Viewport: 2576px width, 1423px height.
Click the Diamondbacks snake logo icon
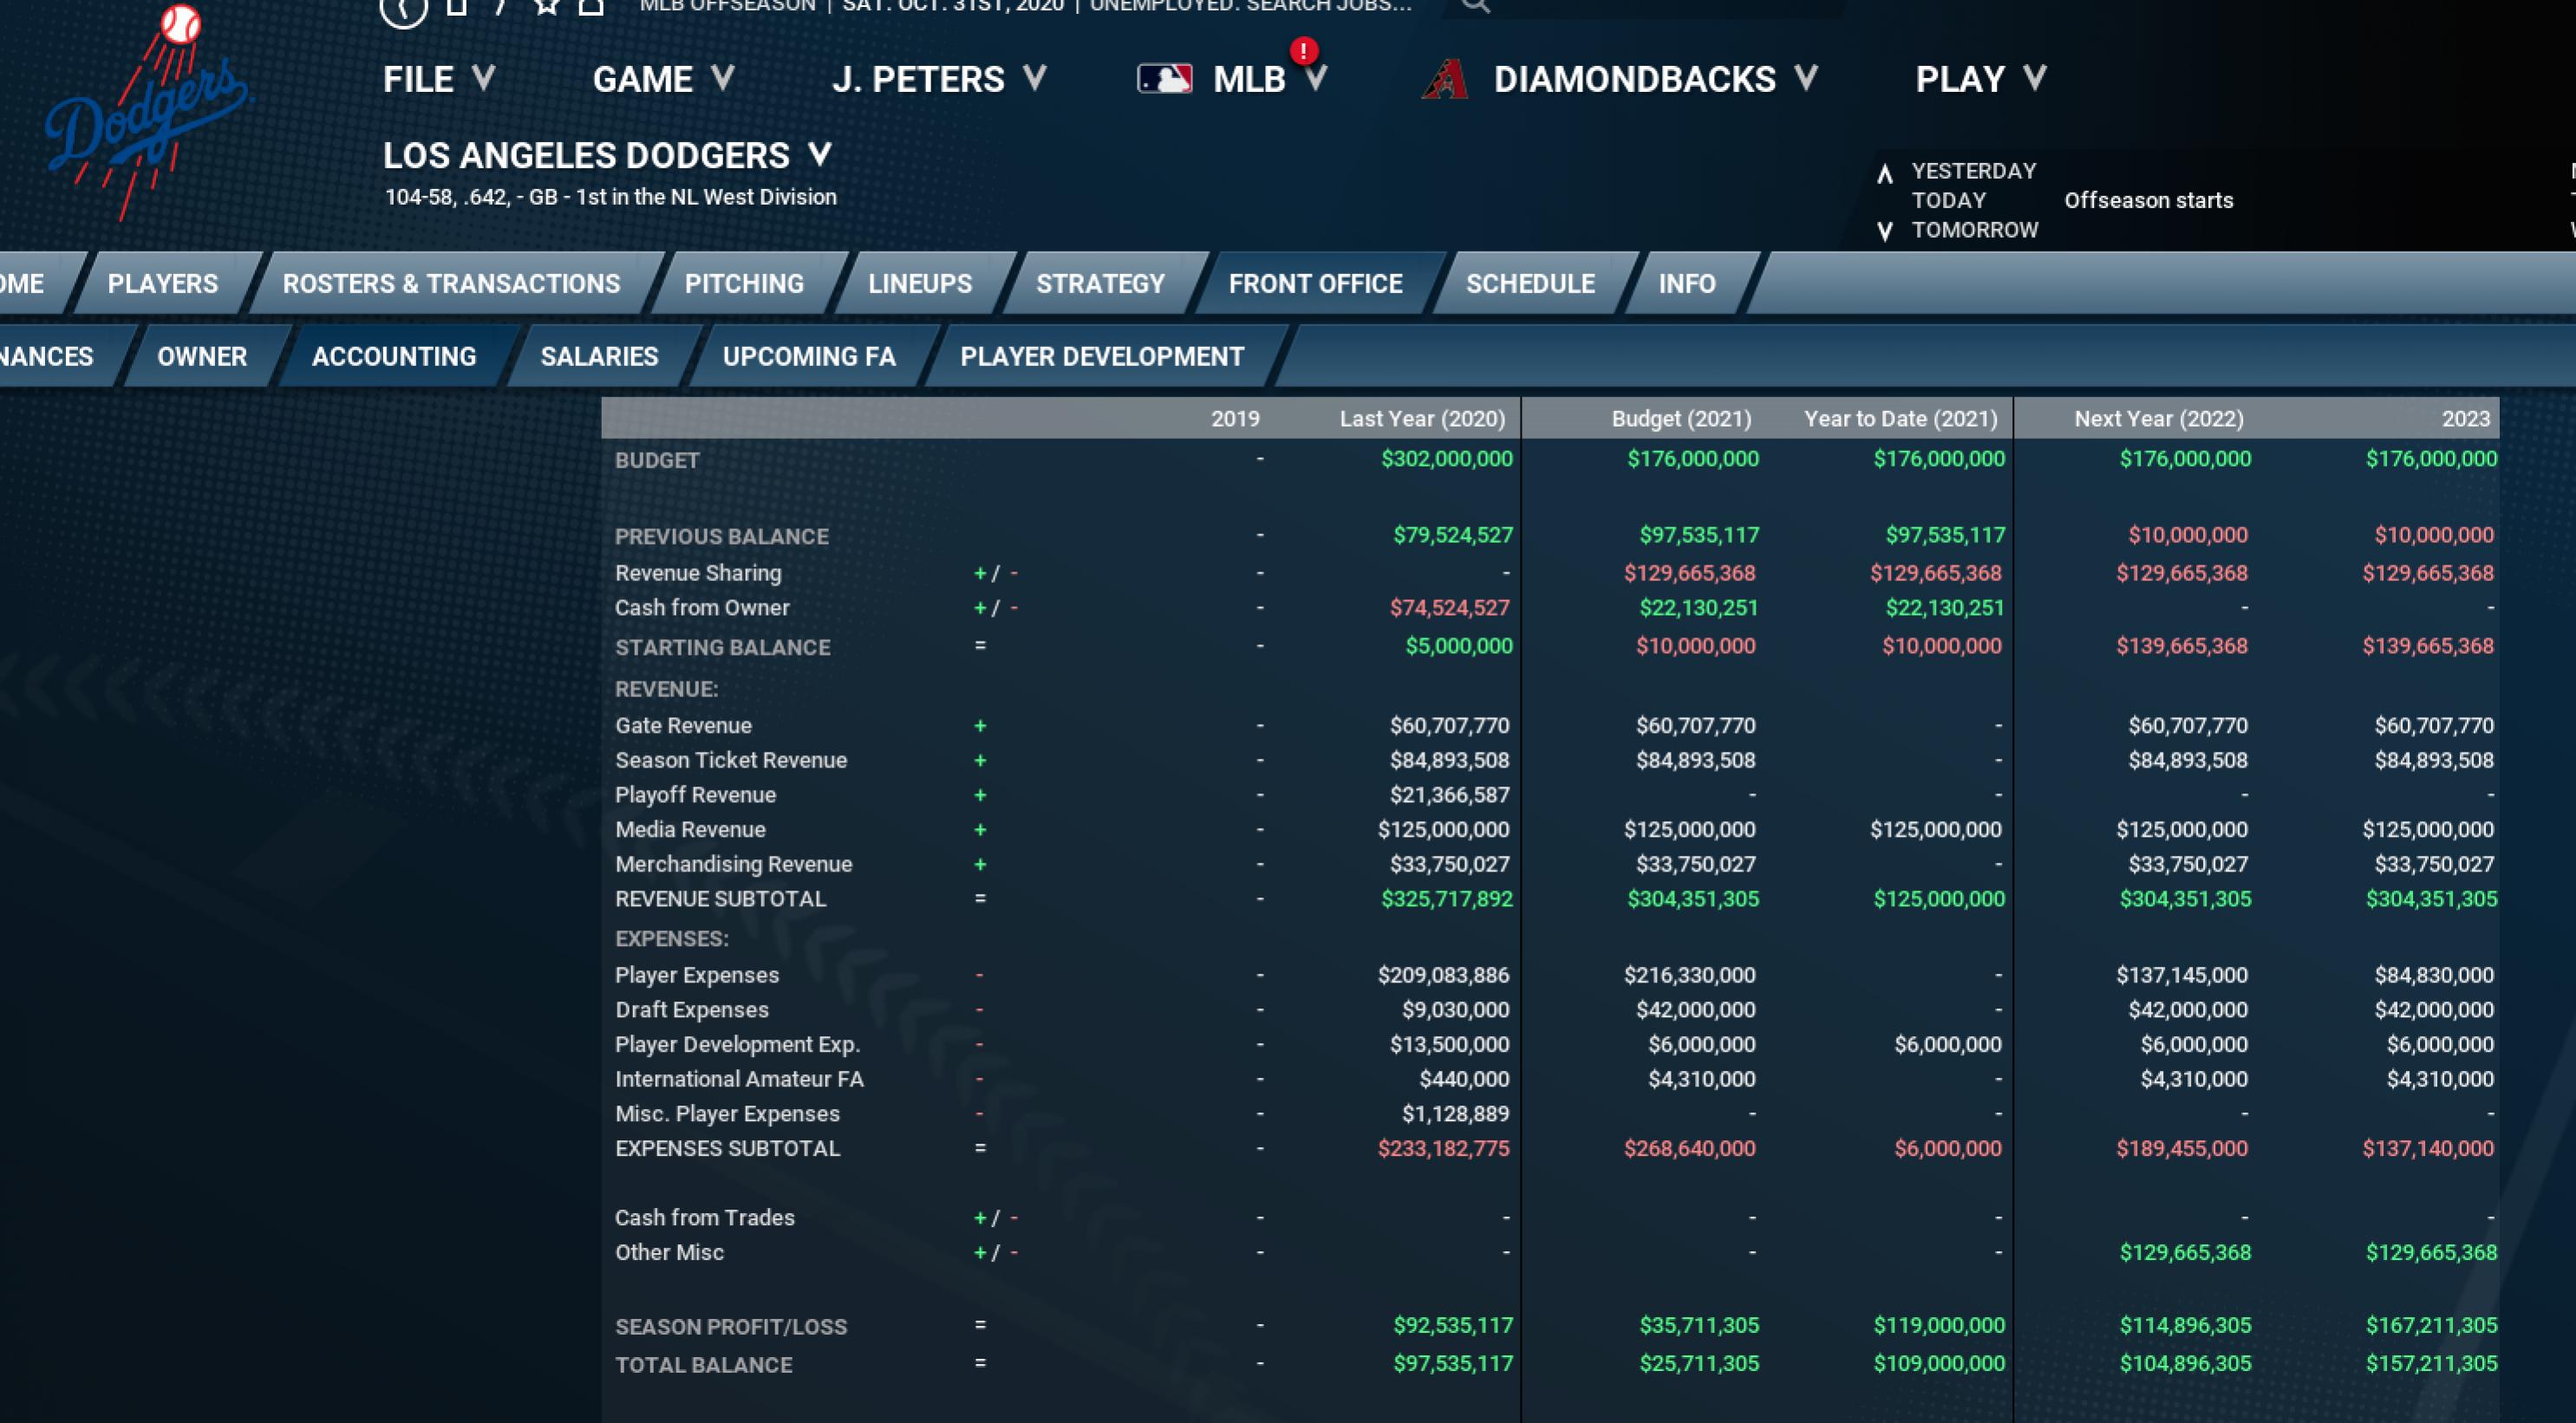click(x=1445, y=80)
